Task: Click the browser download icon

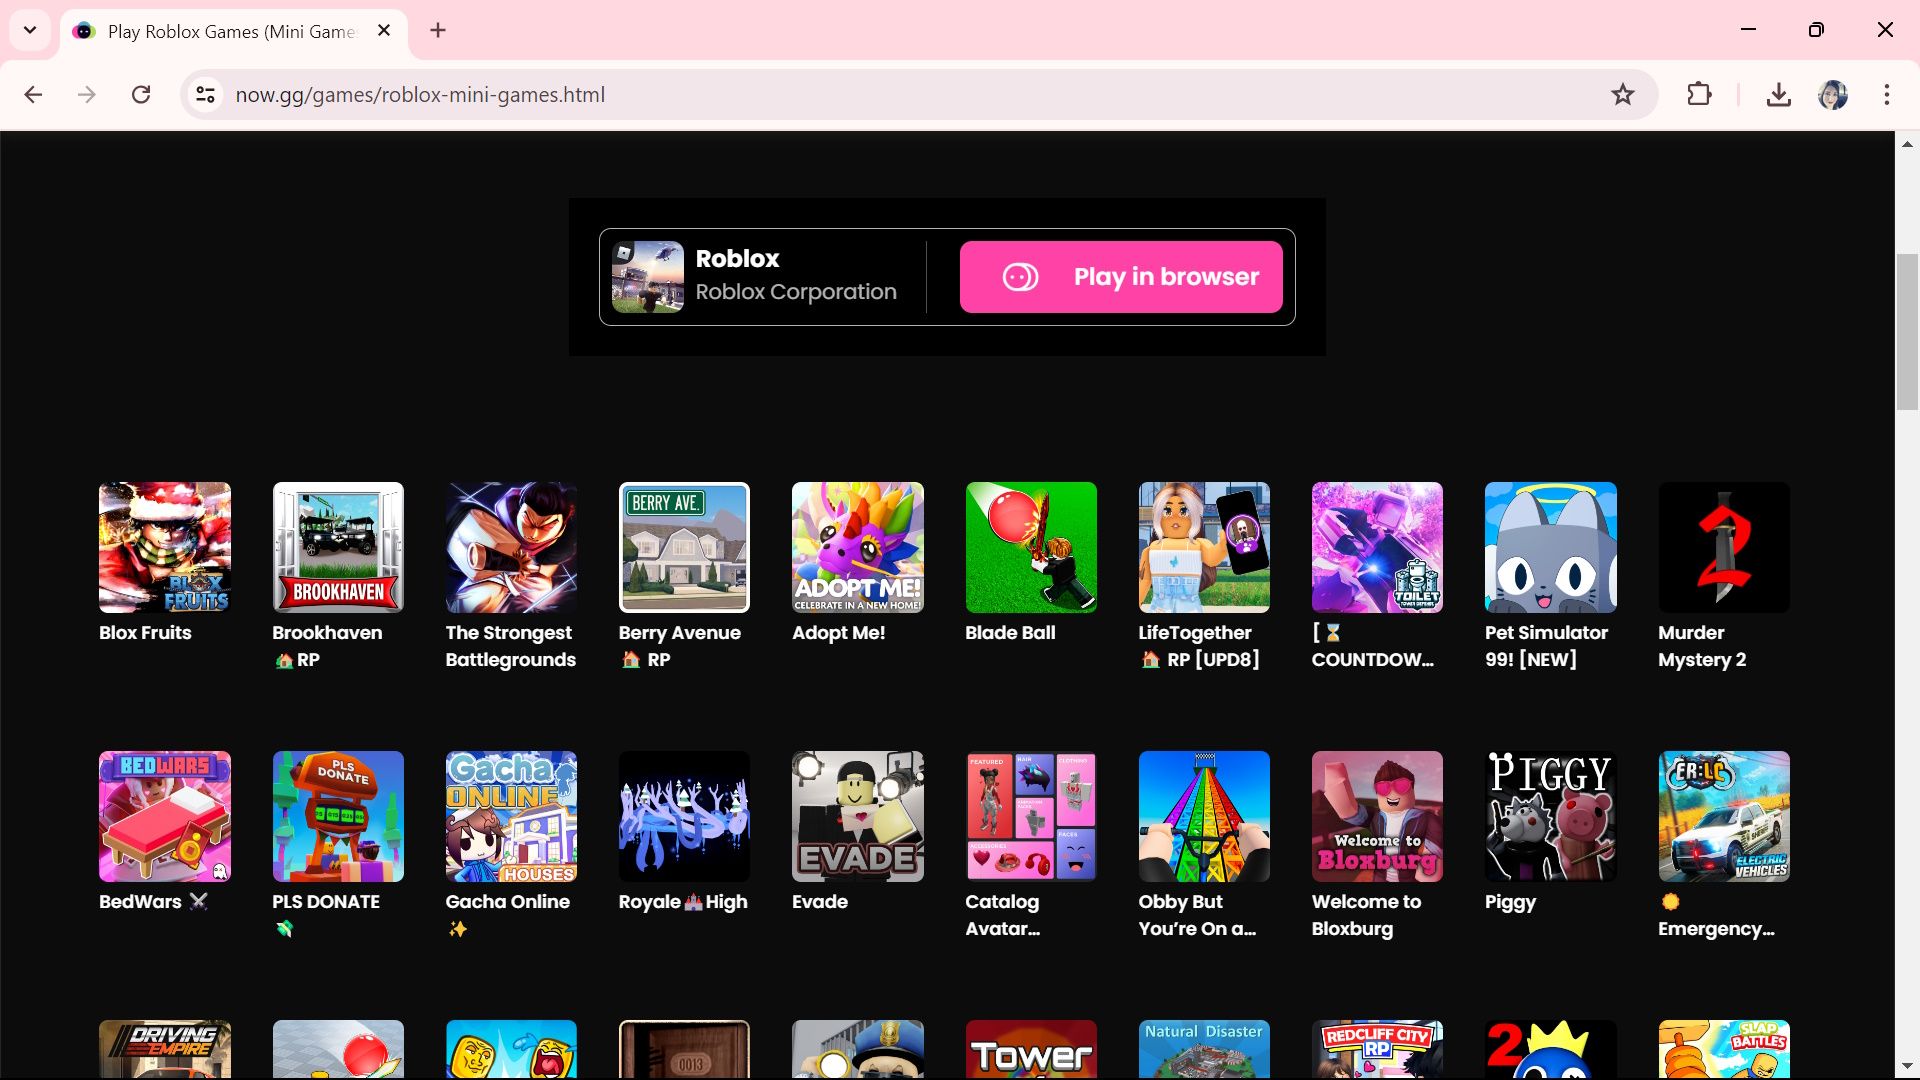Action: pyautogui.click(x=1779, y=92)
